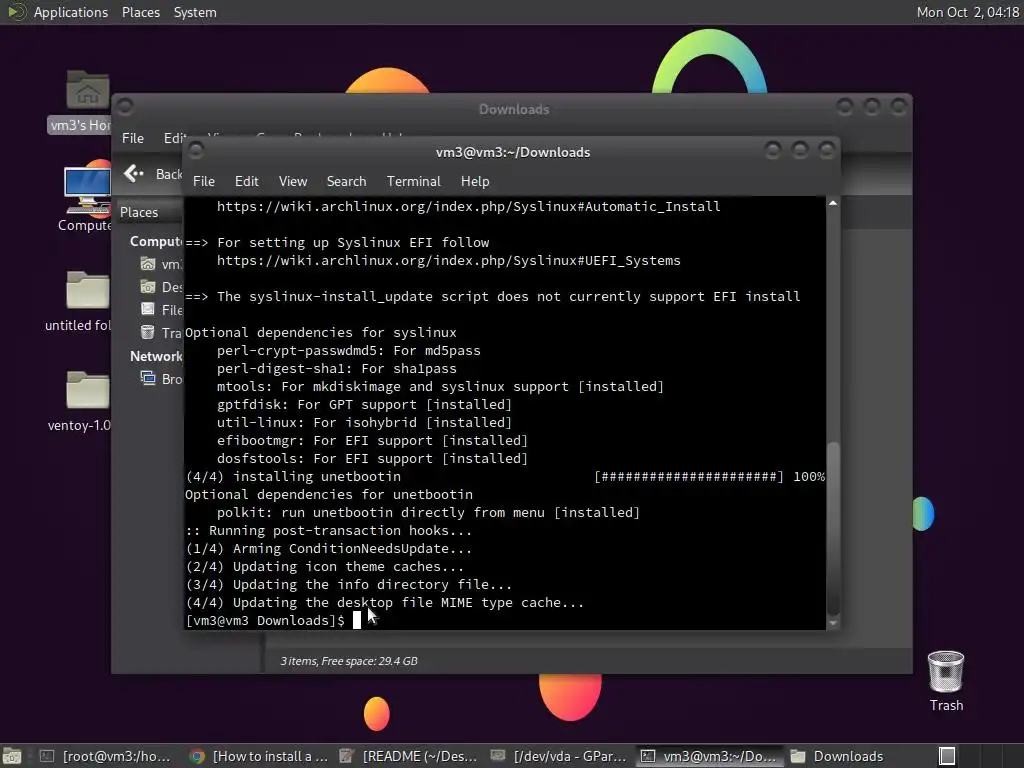
Task: Click MATE logo icon in top panel
Action: pos(16,12)
